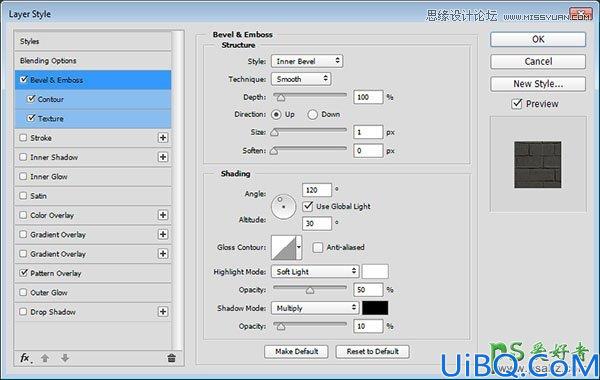Select the Inner Shadow effect row
Screen dimensions: 600x380
pyautogui.click(x=93, y=157)
